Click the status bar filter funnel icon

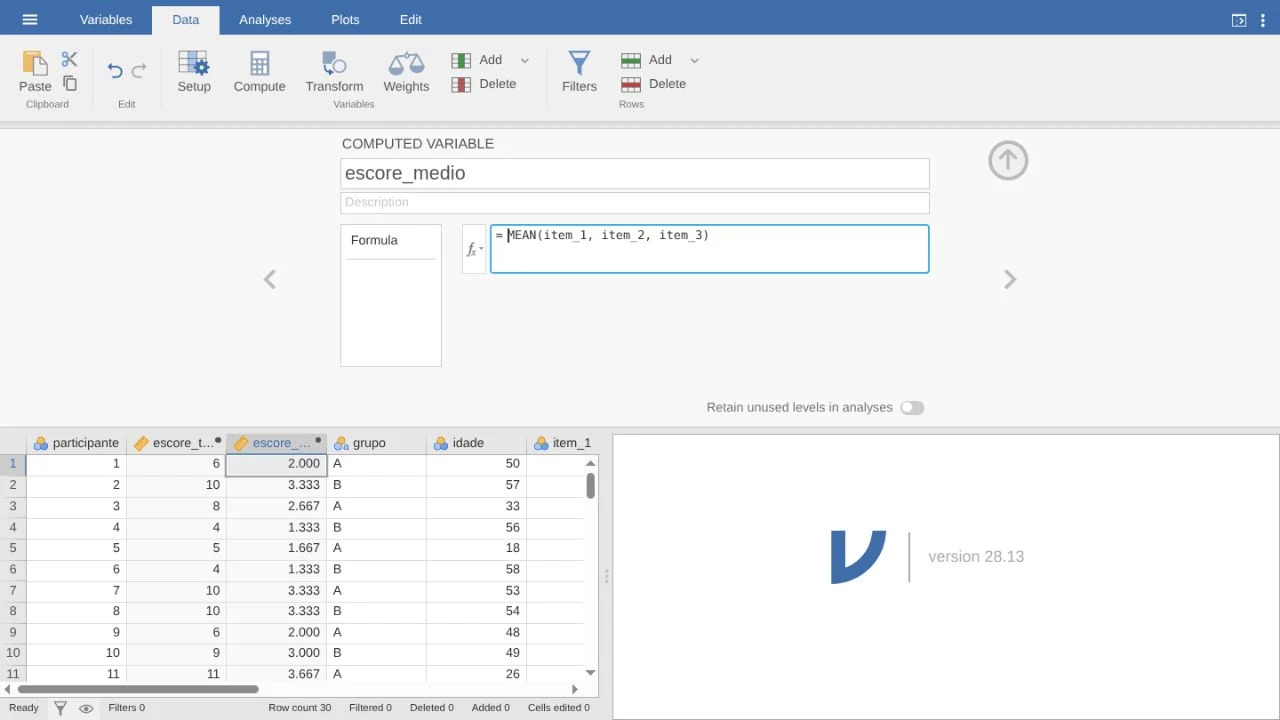point(60,708)
